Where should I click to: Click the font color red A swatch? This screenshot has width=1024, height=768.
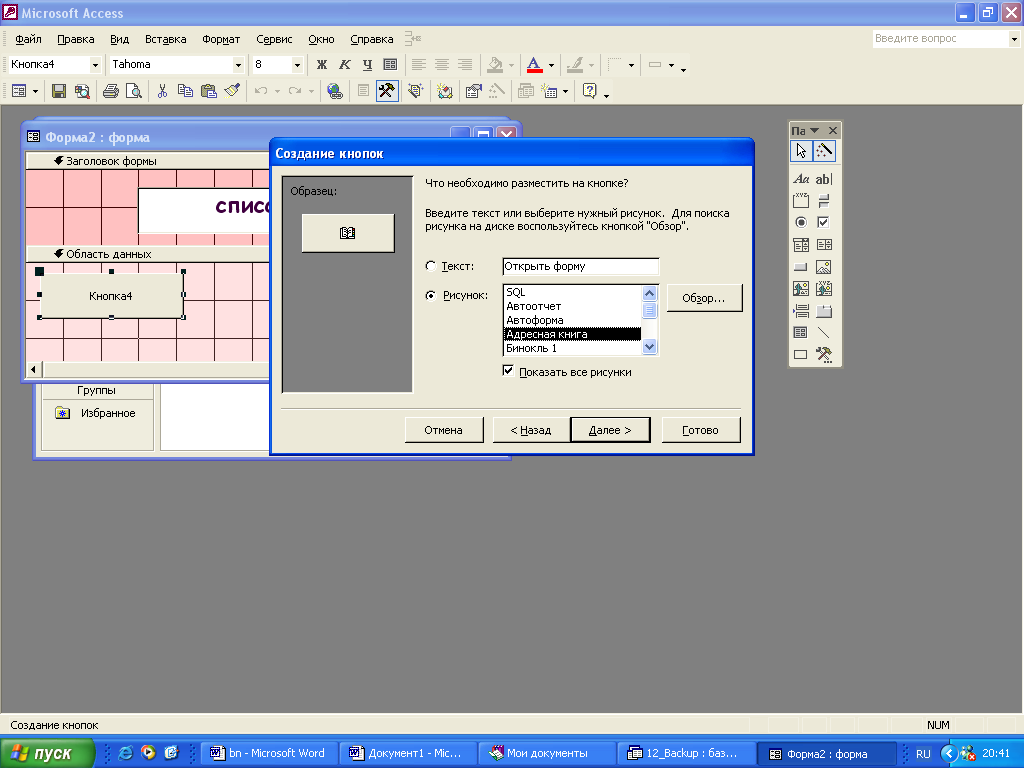point(534,65)
